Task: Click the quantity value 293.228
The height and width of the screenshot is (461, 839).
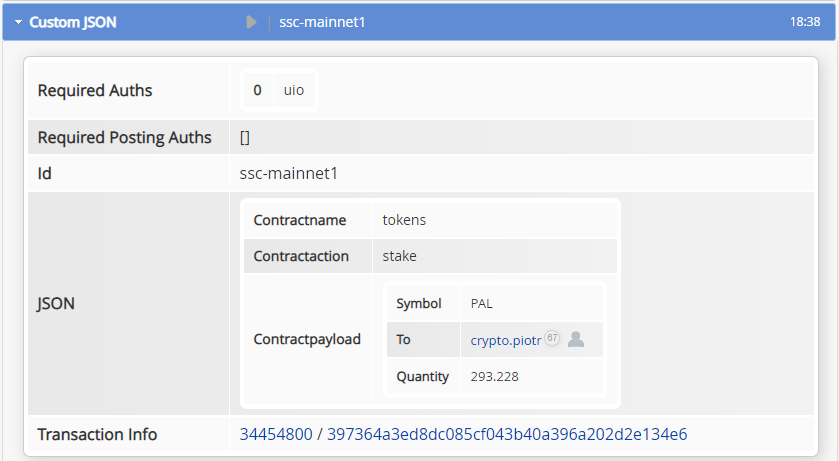Action: (494, 377)
